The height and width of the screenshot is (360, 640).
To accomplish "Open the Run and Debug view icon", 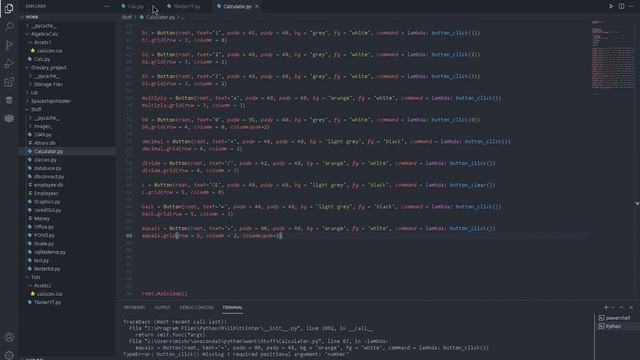I will click(9, 64).
